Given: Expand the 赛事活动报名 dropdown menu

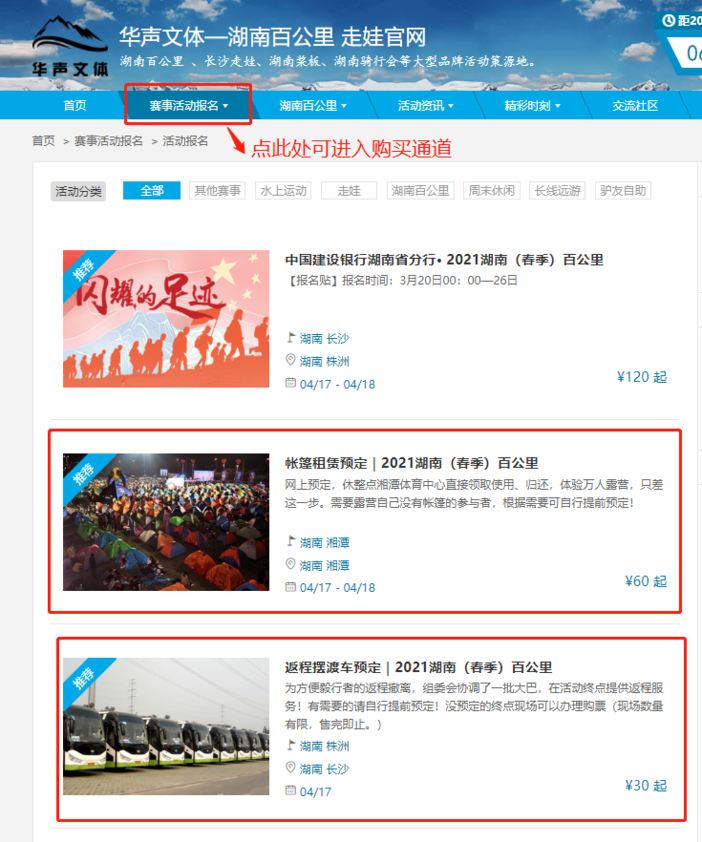Looking at the screenshot, I should [188, 105].
